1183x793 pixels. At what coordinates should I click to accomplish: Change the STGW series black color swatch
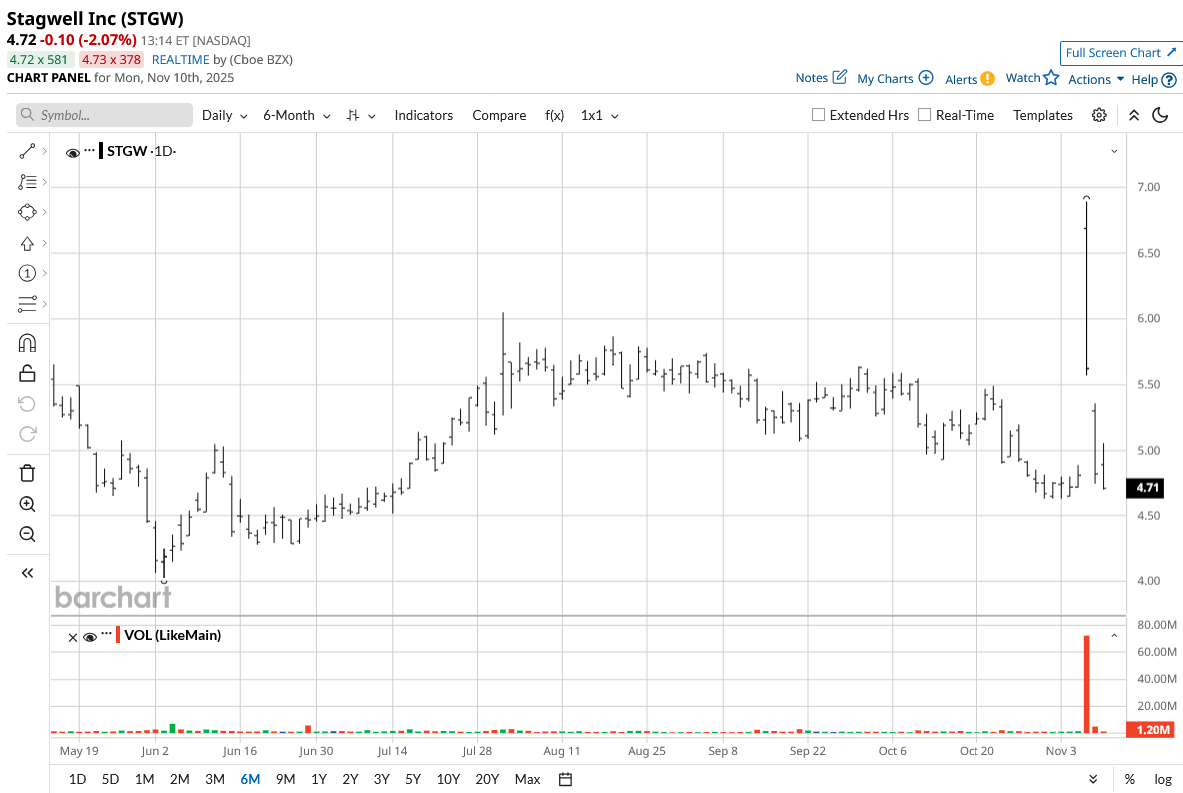tap(101, 151)
